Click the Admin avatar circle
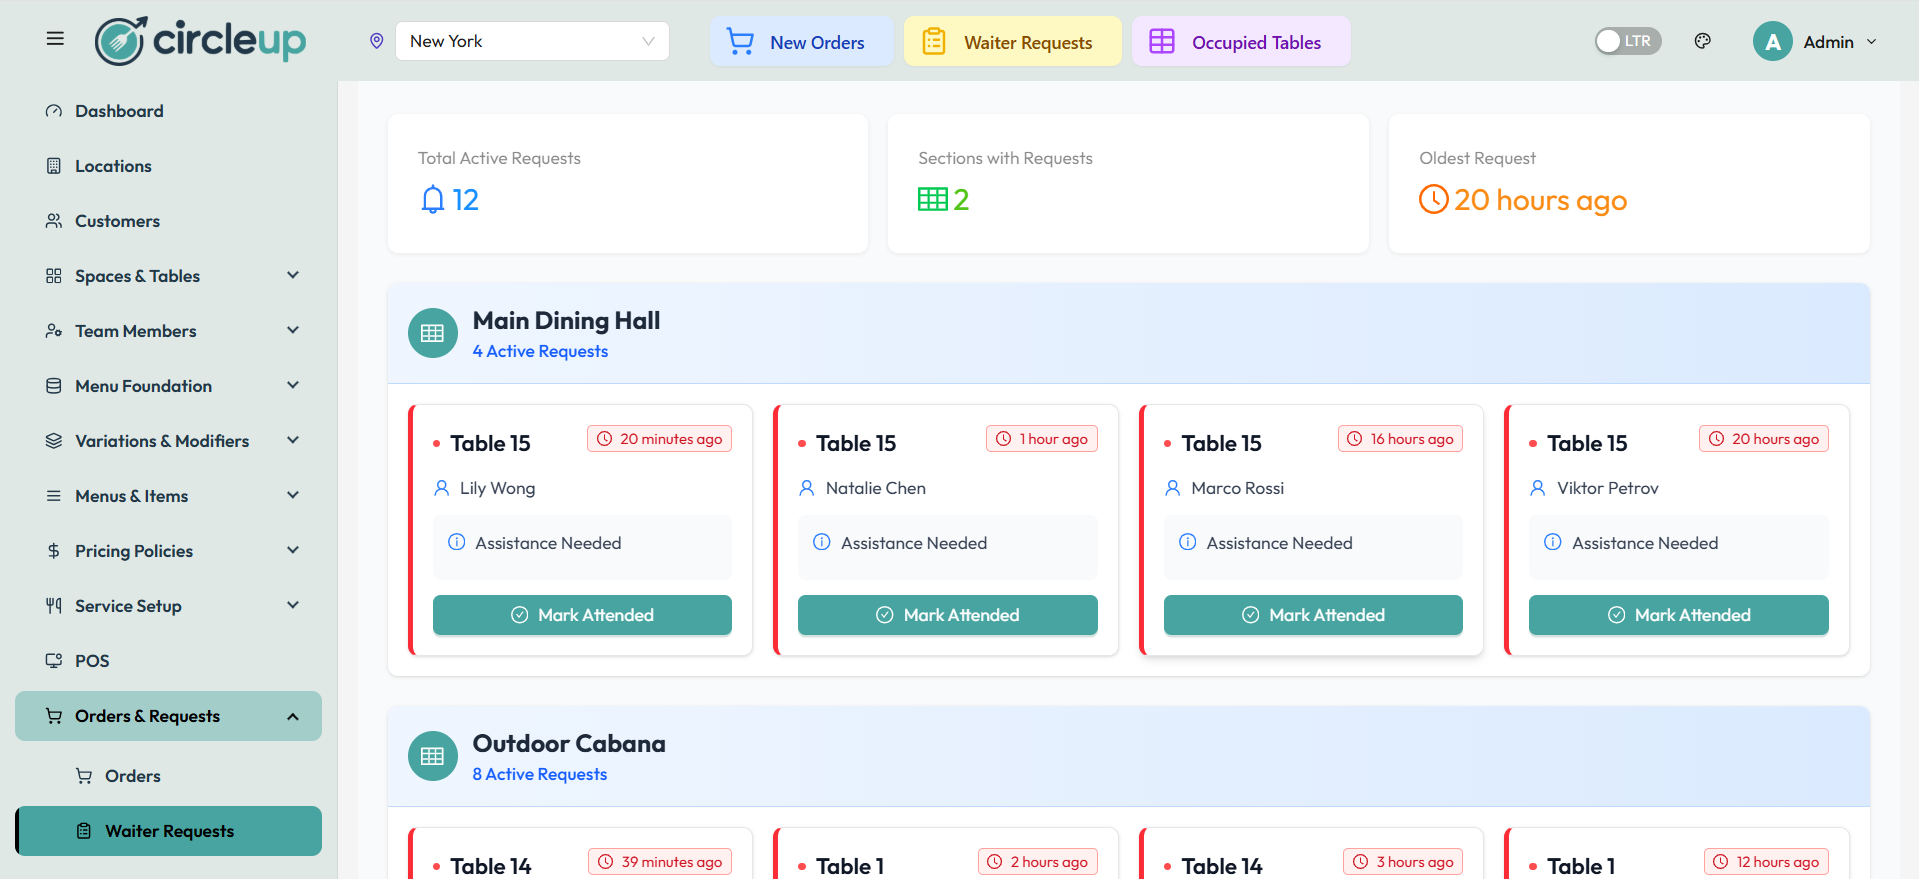The image size is (1919, 879). click(1772, 42)
